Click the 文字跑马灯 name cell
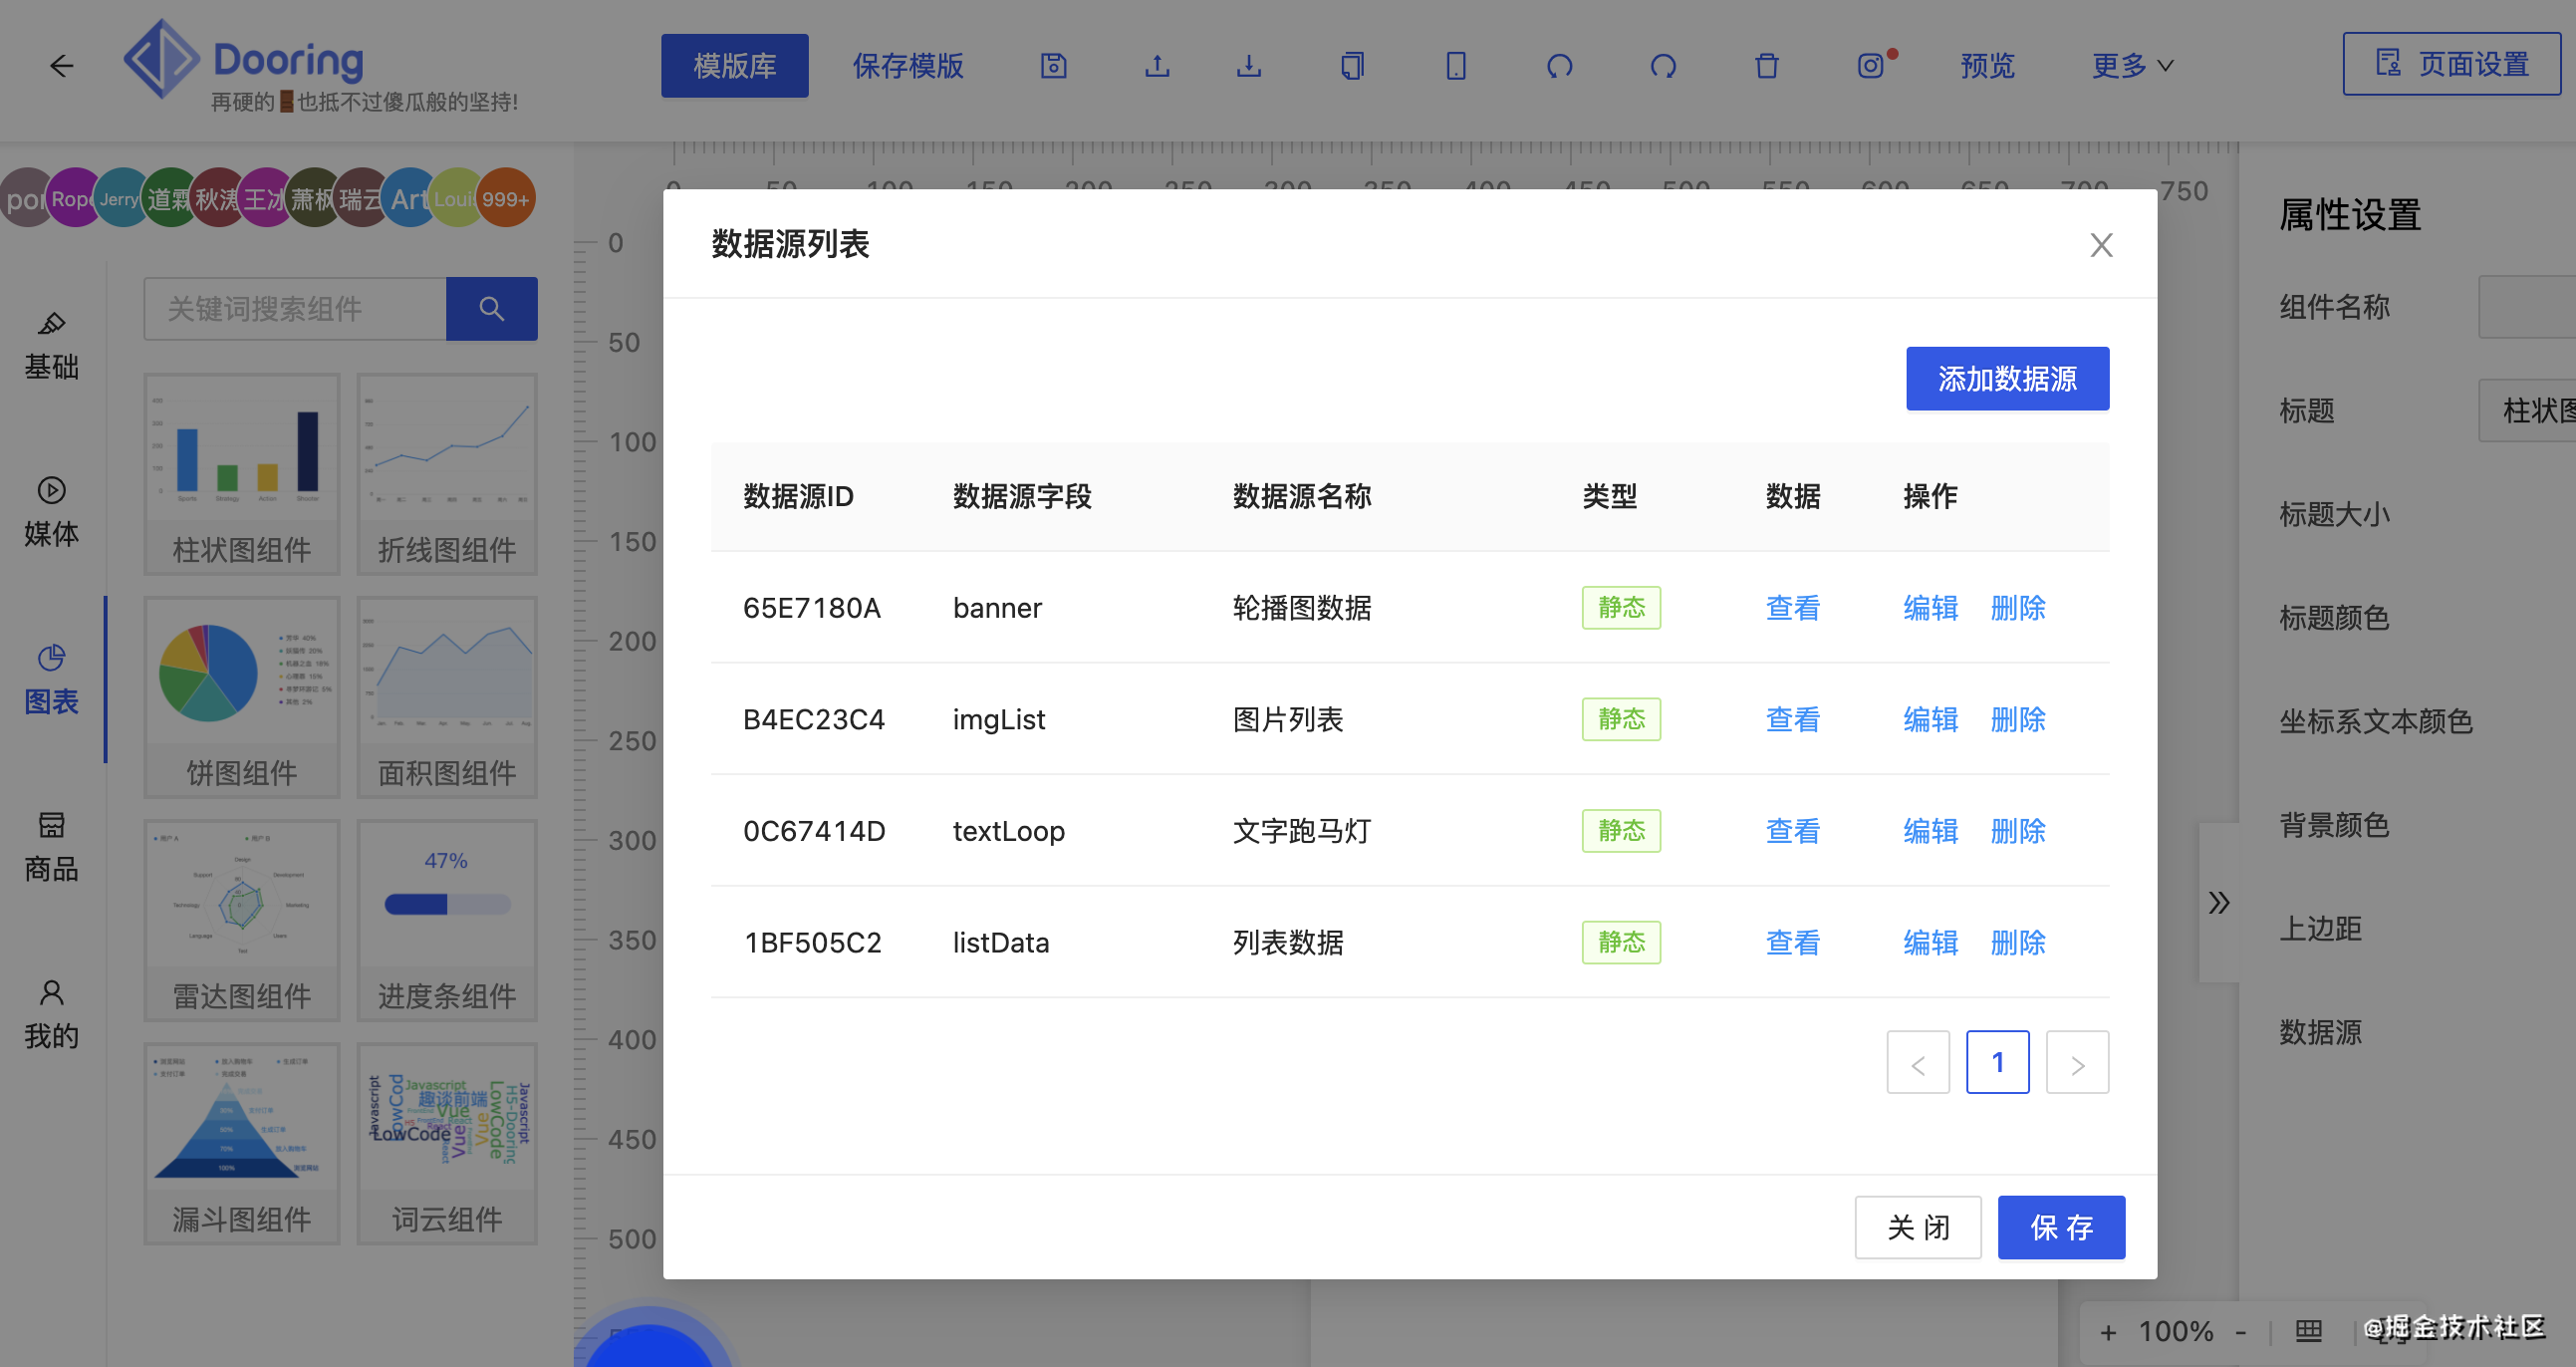The height and width of the screenshot is (1367, 2576). (x=1302, y=830)
